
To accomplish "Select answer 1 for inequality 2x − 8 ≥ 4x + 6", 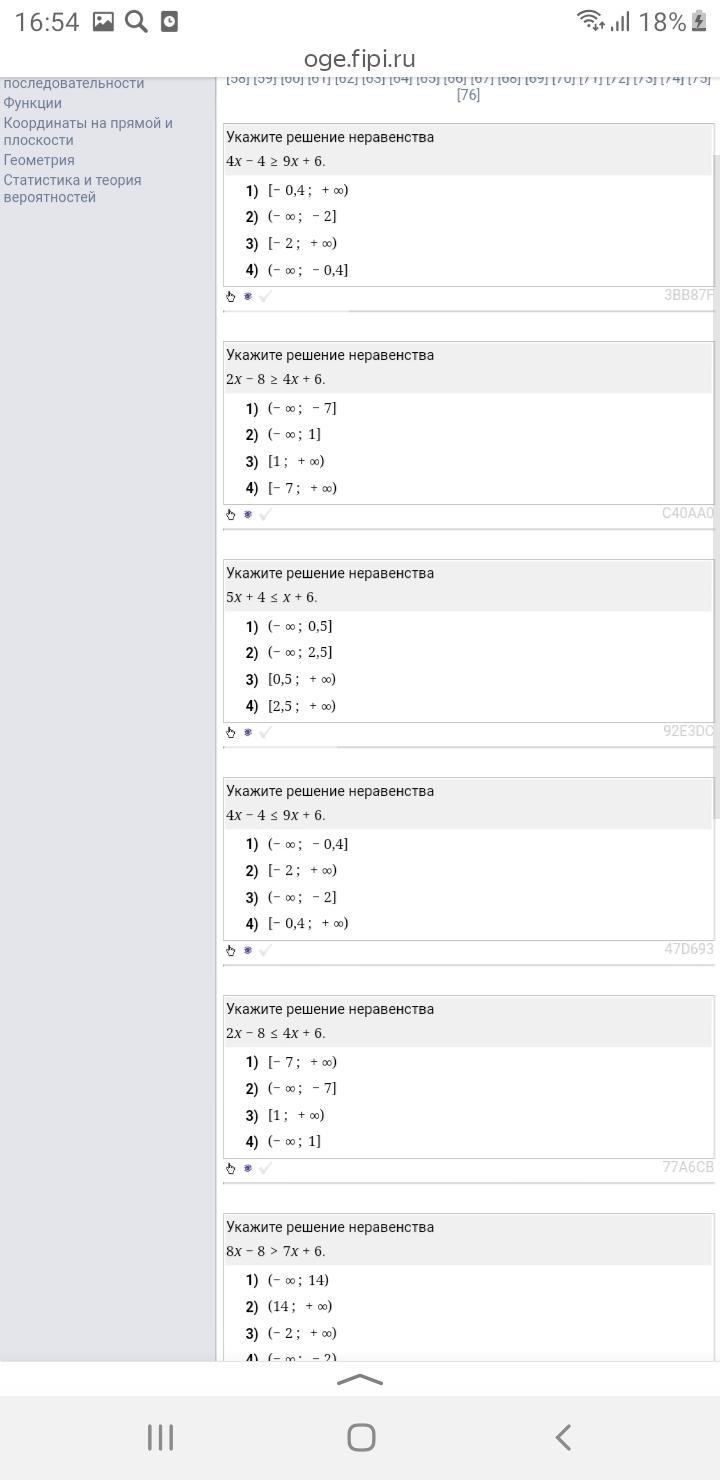I will pyautogui.click(x=302, y=408).
